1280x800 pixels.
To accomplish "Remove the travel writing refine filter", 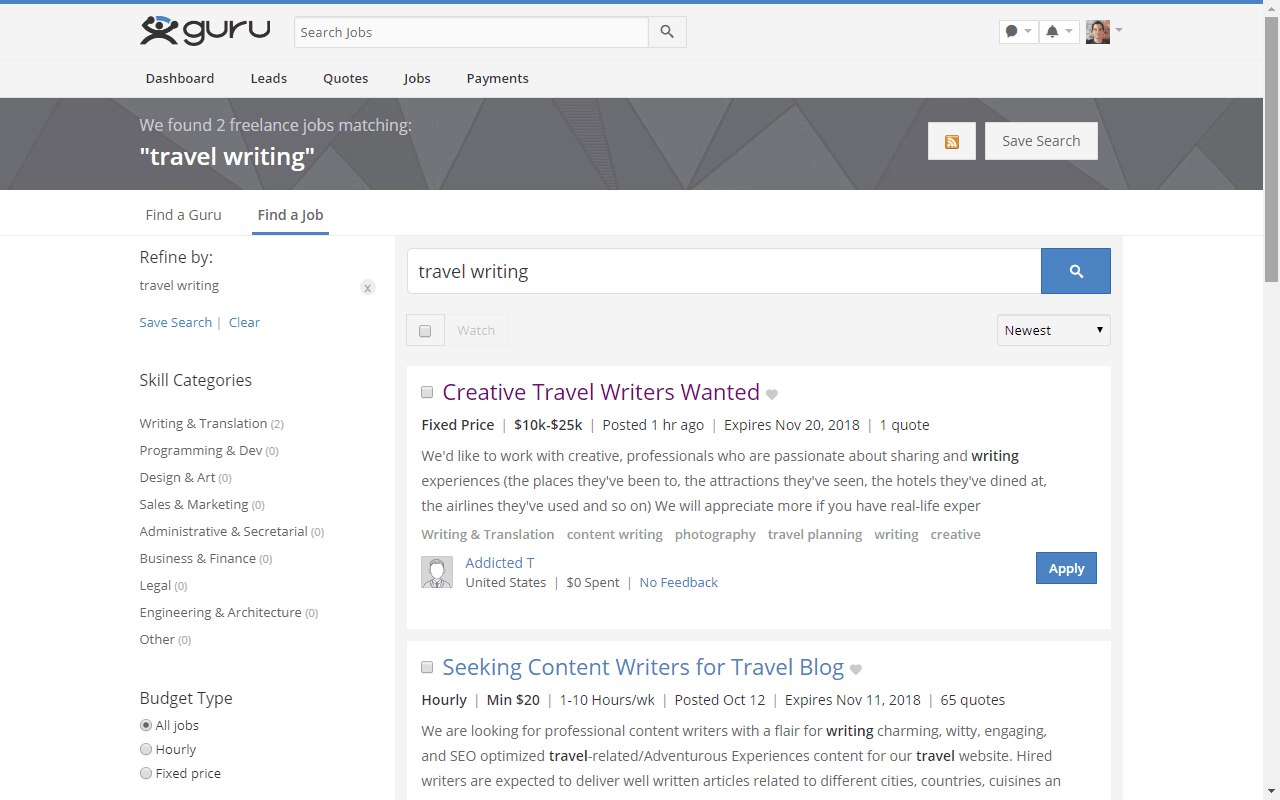I will point(368,288).
